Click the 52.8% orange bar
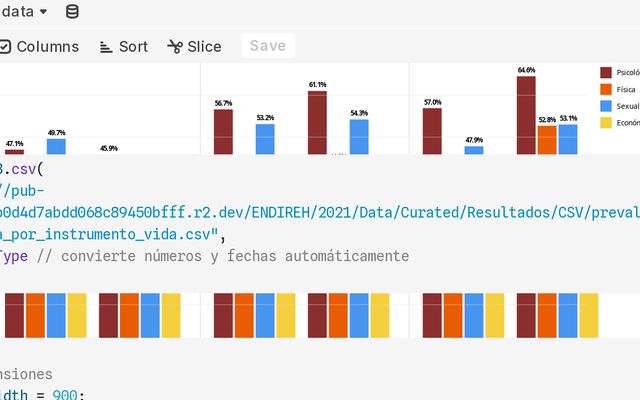The width and height of the screenshot is (640, 400). pos(547,139)
